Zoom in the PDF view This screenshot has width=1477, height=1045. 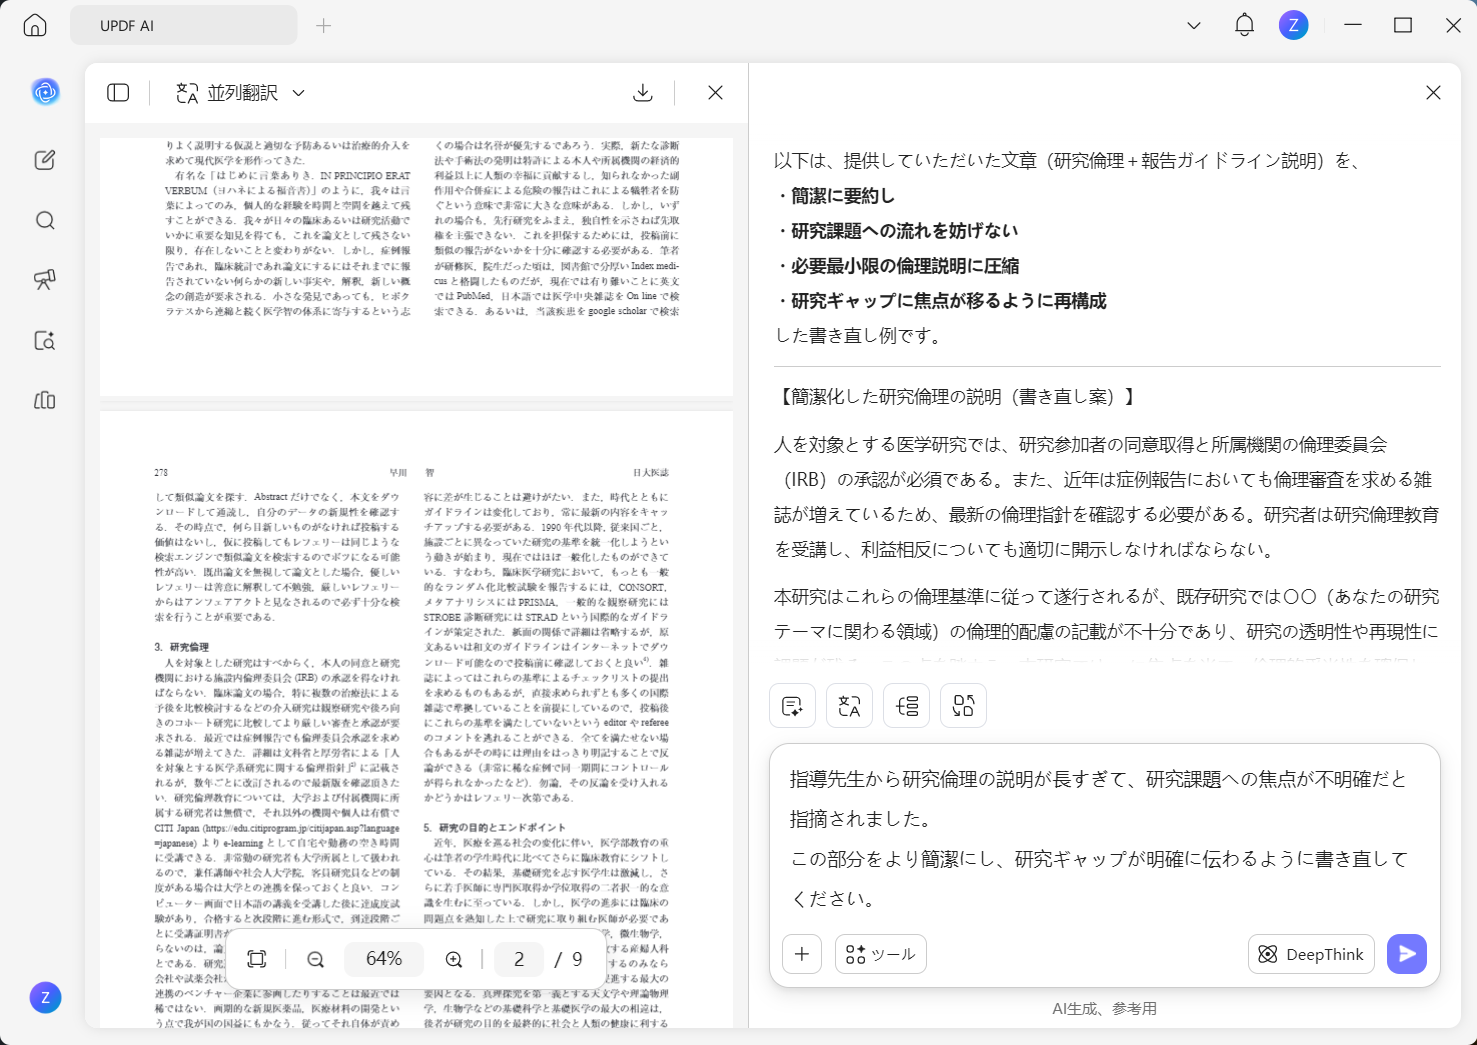[x=454, y=959]
